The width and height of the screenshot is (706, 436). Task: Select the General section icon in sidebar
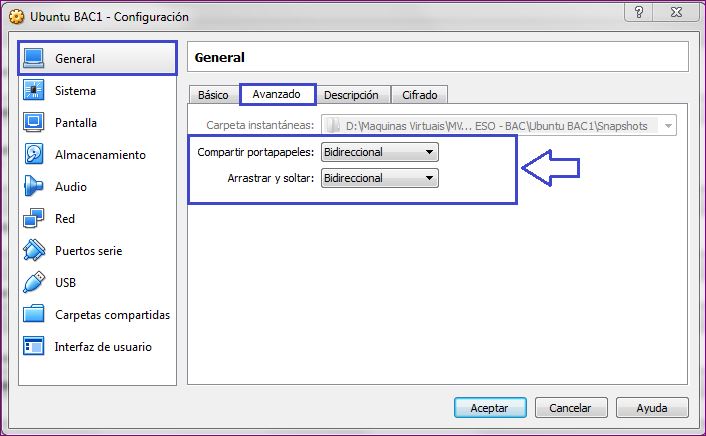click(35, 59)
